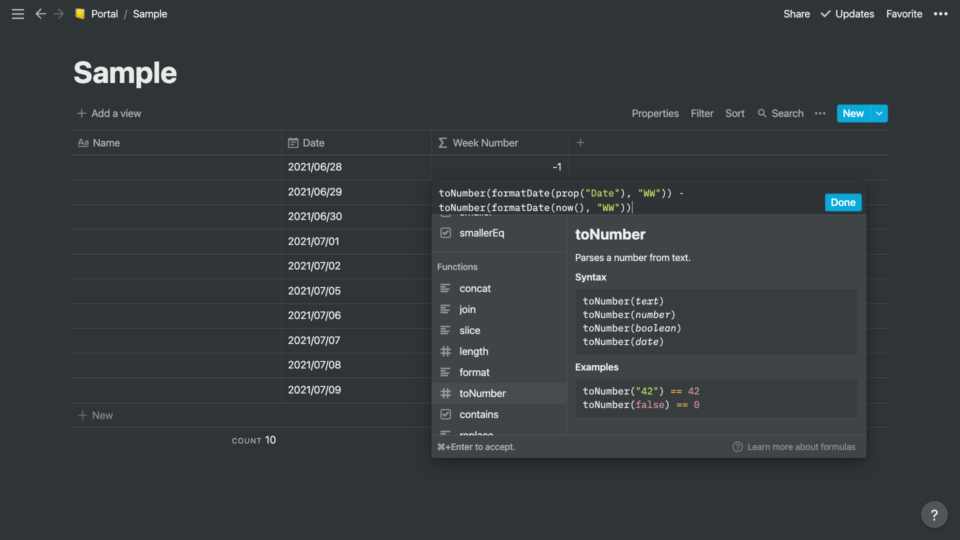Go forward with the right arrow
960x540 pixels.
59,13
